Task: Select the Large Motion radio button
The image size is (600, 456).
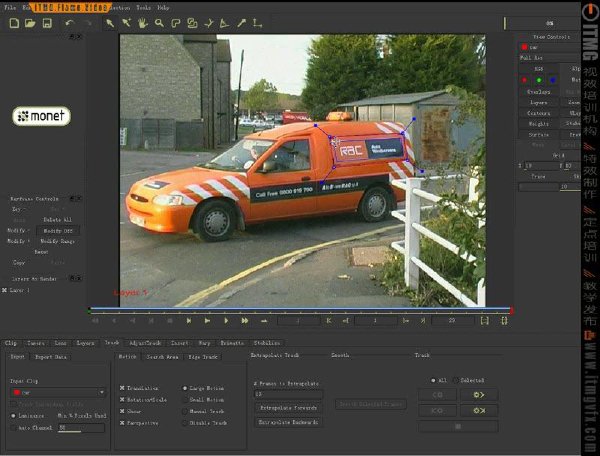Action: [x=185, y=388]
